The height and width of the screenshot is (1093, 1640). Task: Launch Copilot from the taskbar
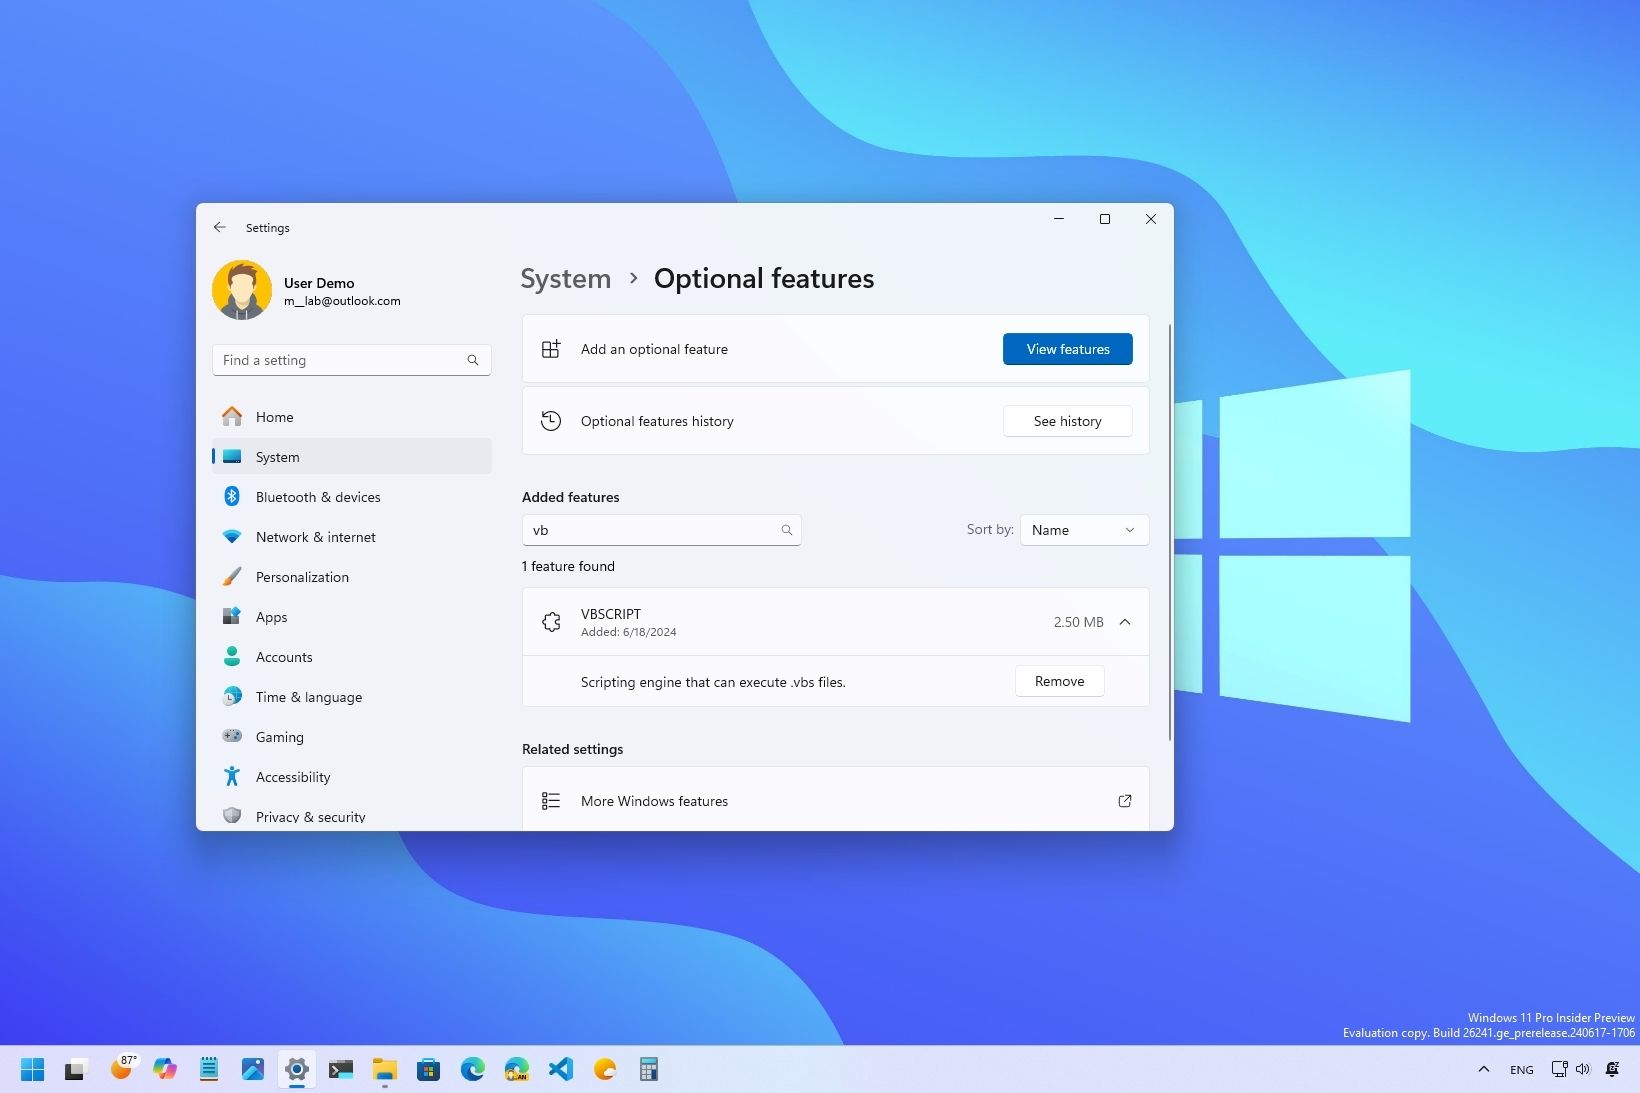click(165, 1070)
